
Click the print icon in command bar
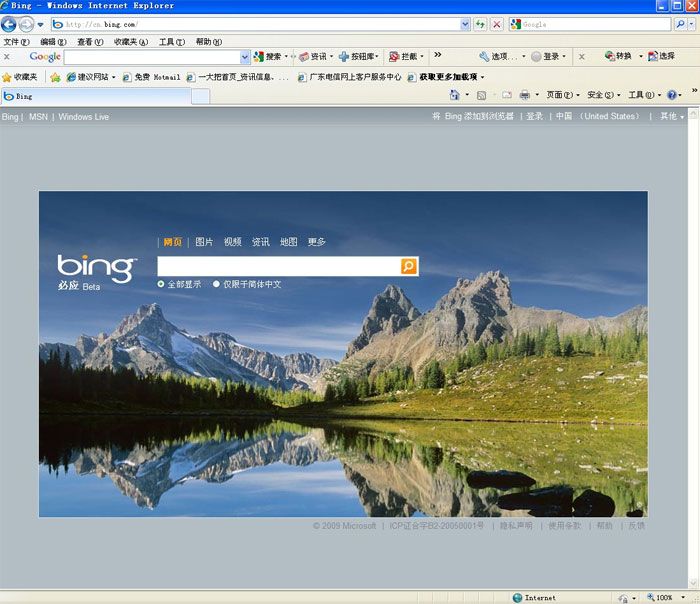(x=525, y=95)
